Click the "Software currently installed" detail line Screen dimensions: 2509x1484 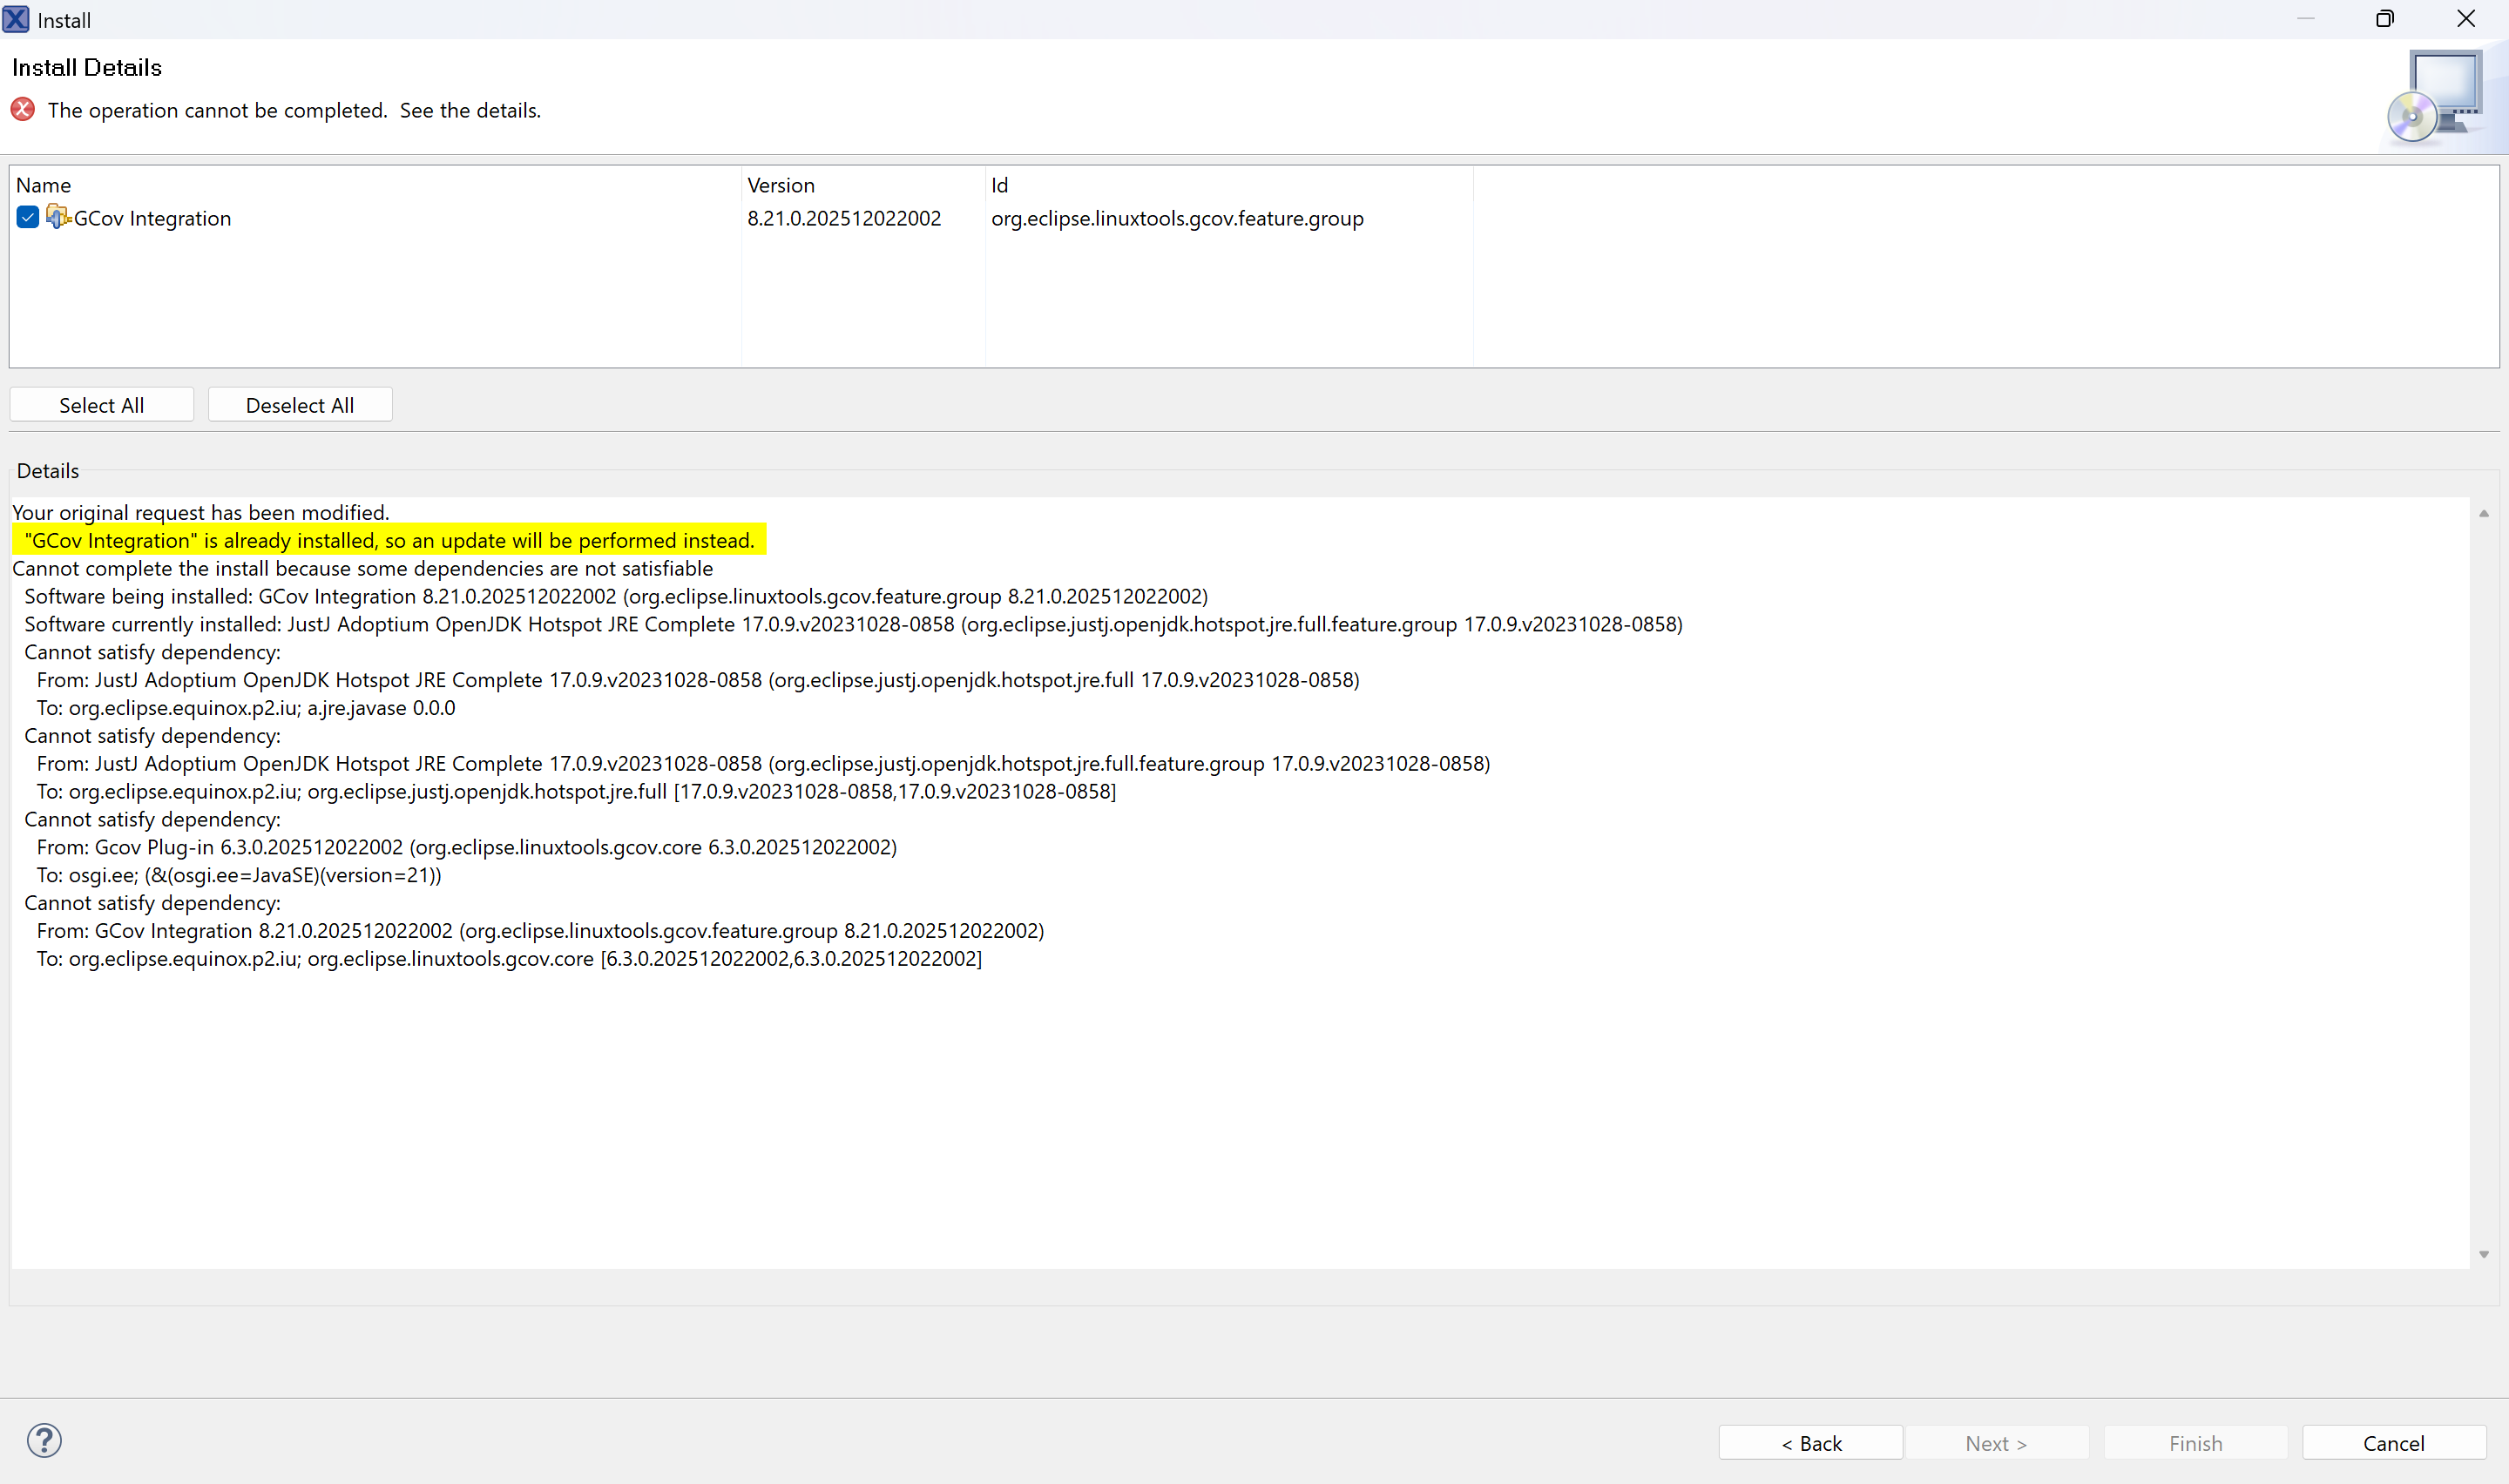tap(853, 624)
